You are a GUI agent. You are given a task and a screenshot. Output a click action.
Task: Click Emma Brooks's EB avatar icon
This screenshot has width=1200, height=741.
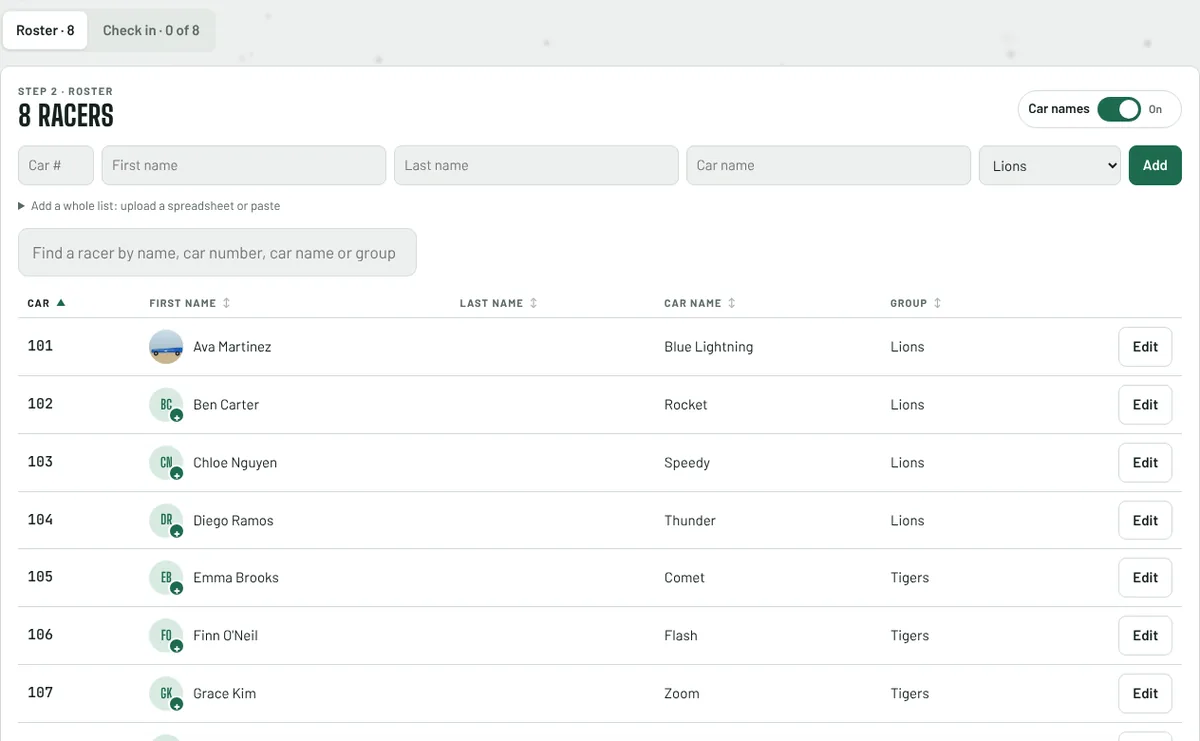[166, 578]
